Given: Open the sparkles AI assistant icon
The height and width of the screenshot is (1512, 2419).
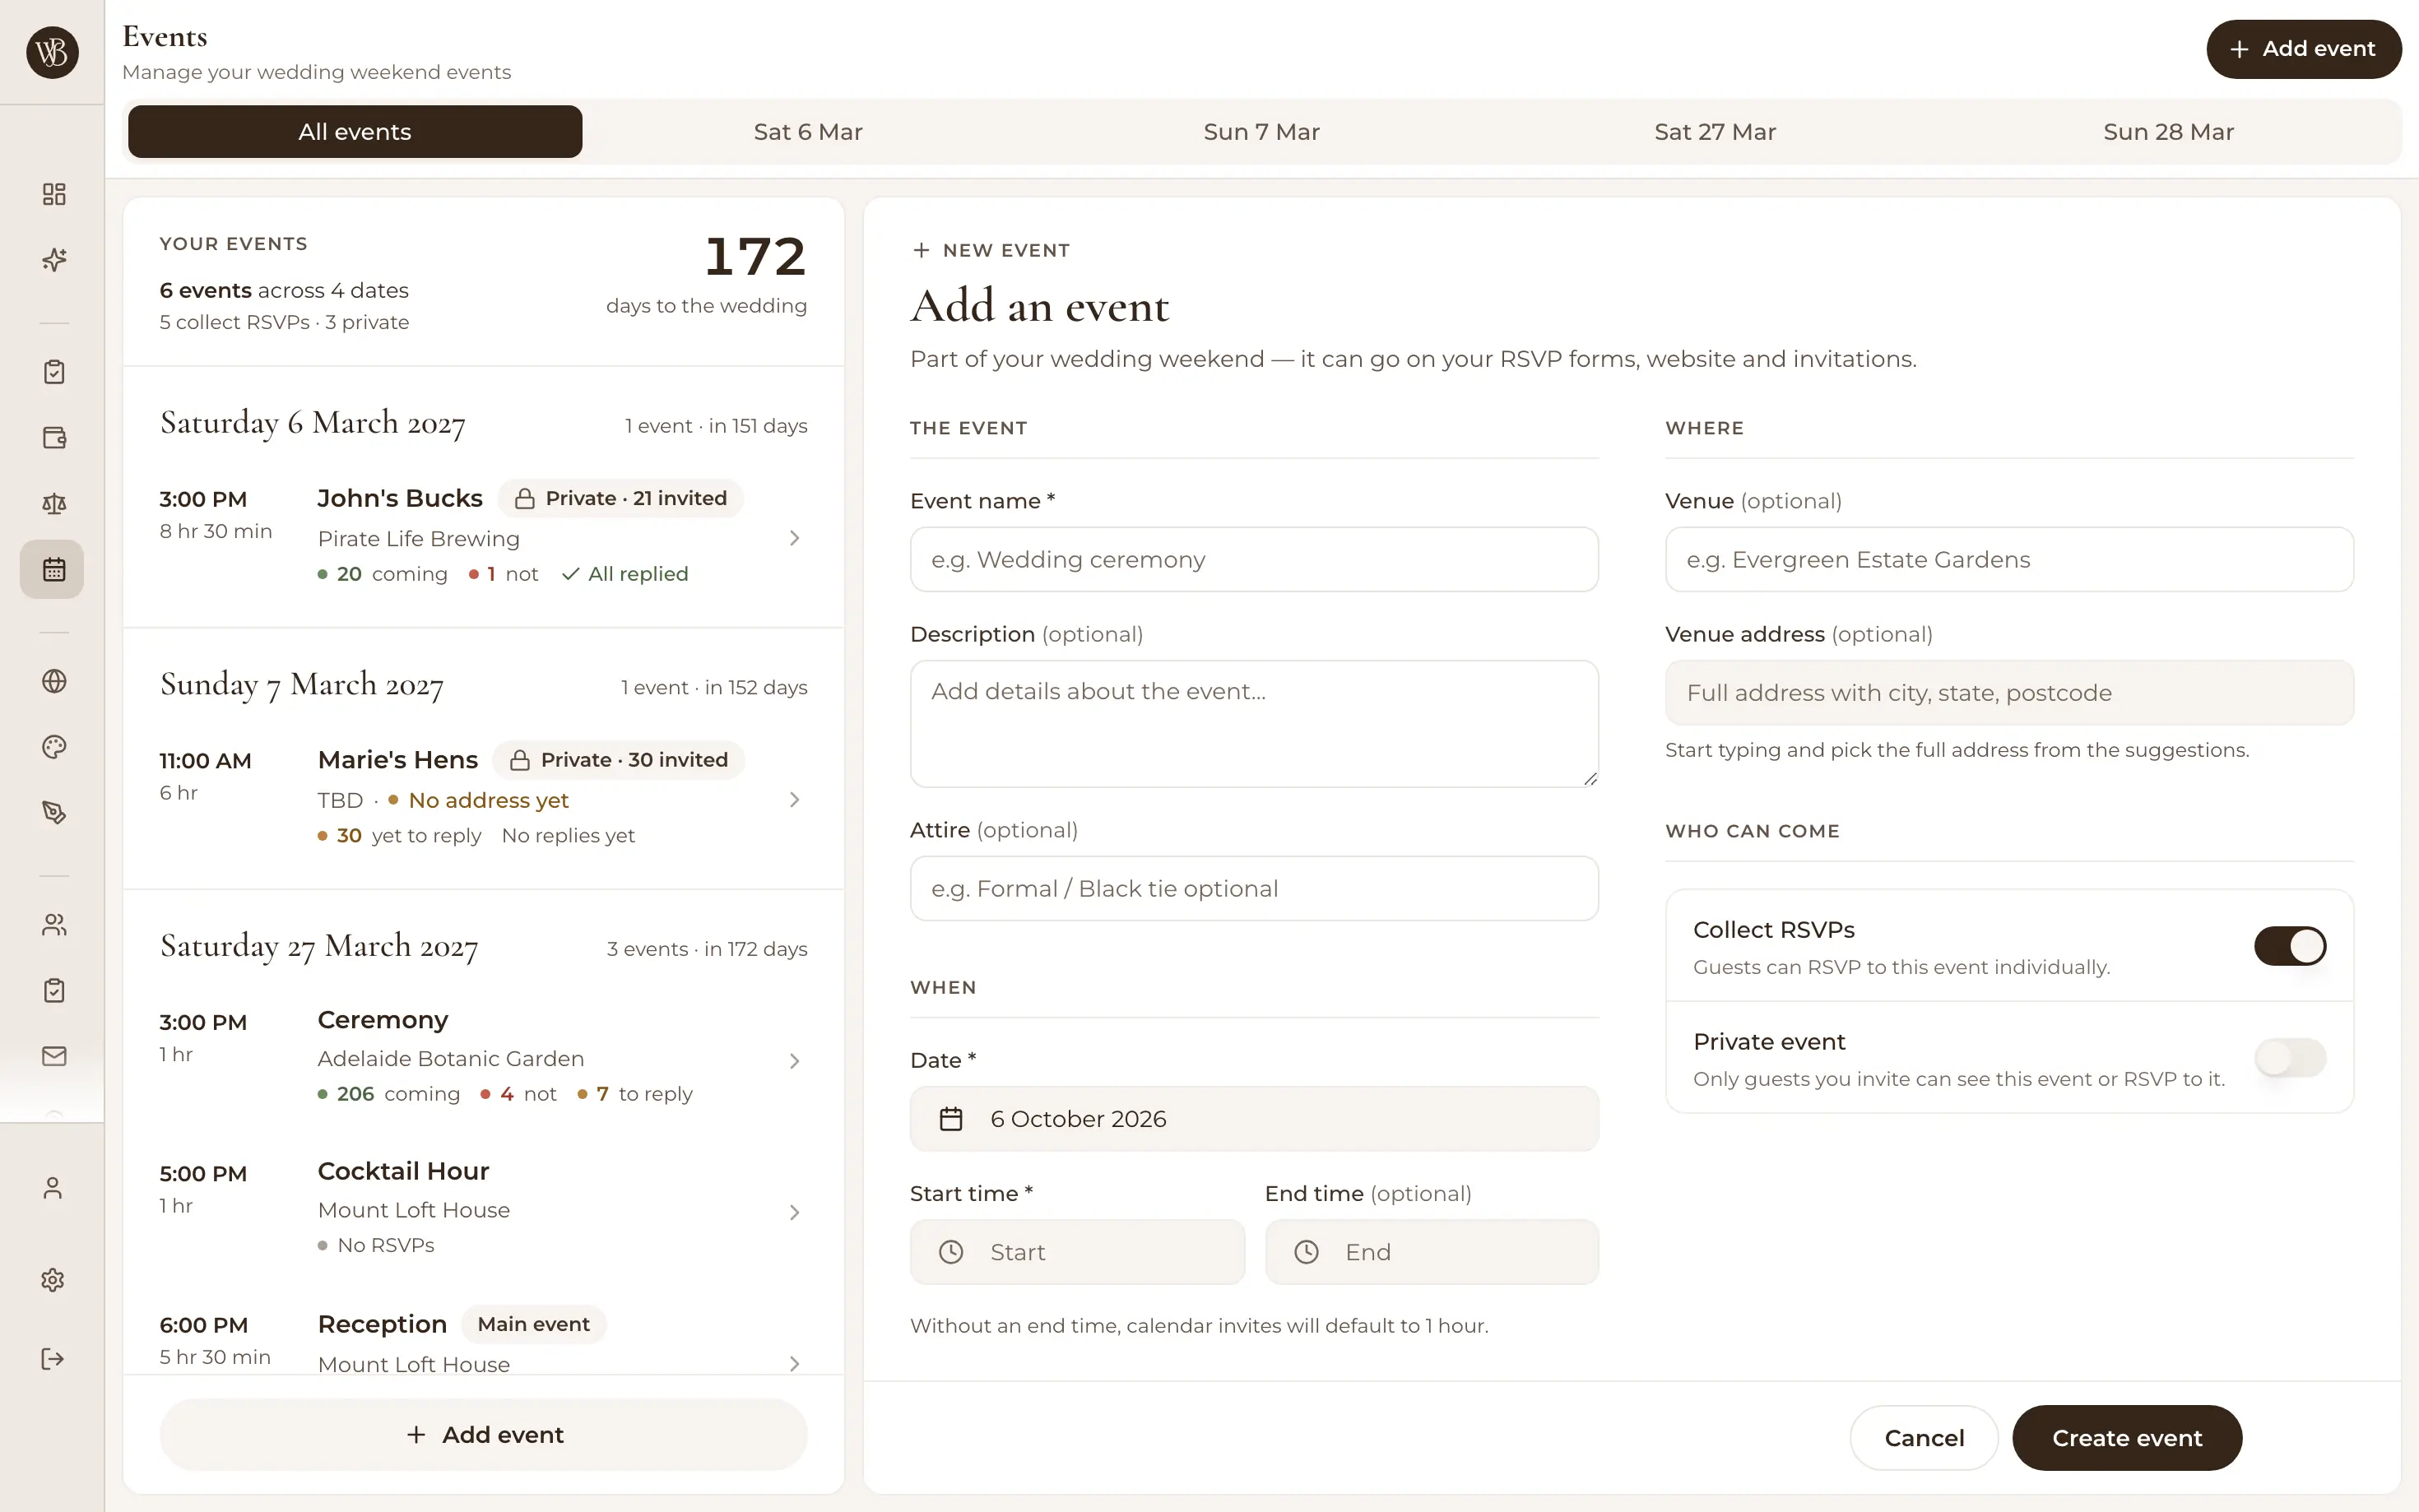Looking at the screenshot, I should click(54, 260).
